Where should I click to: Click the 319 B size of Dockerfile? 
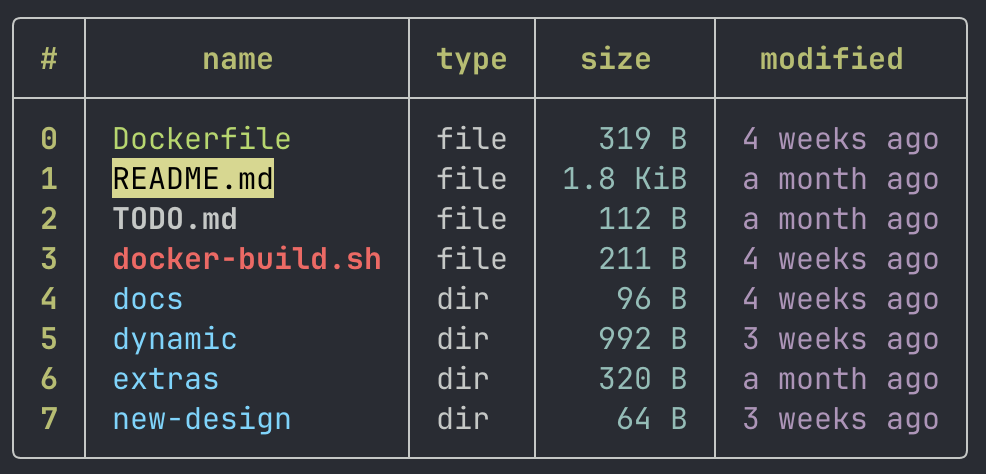tap(642, 139)
